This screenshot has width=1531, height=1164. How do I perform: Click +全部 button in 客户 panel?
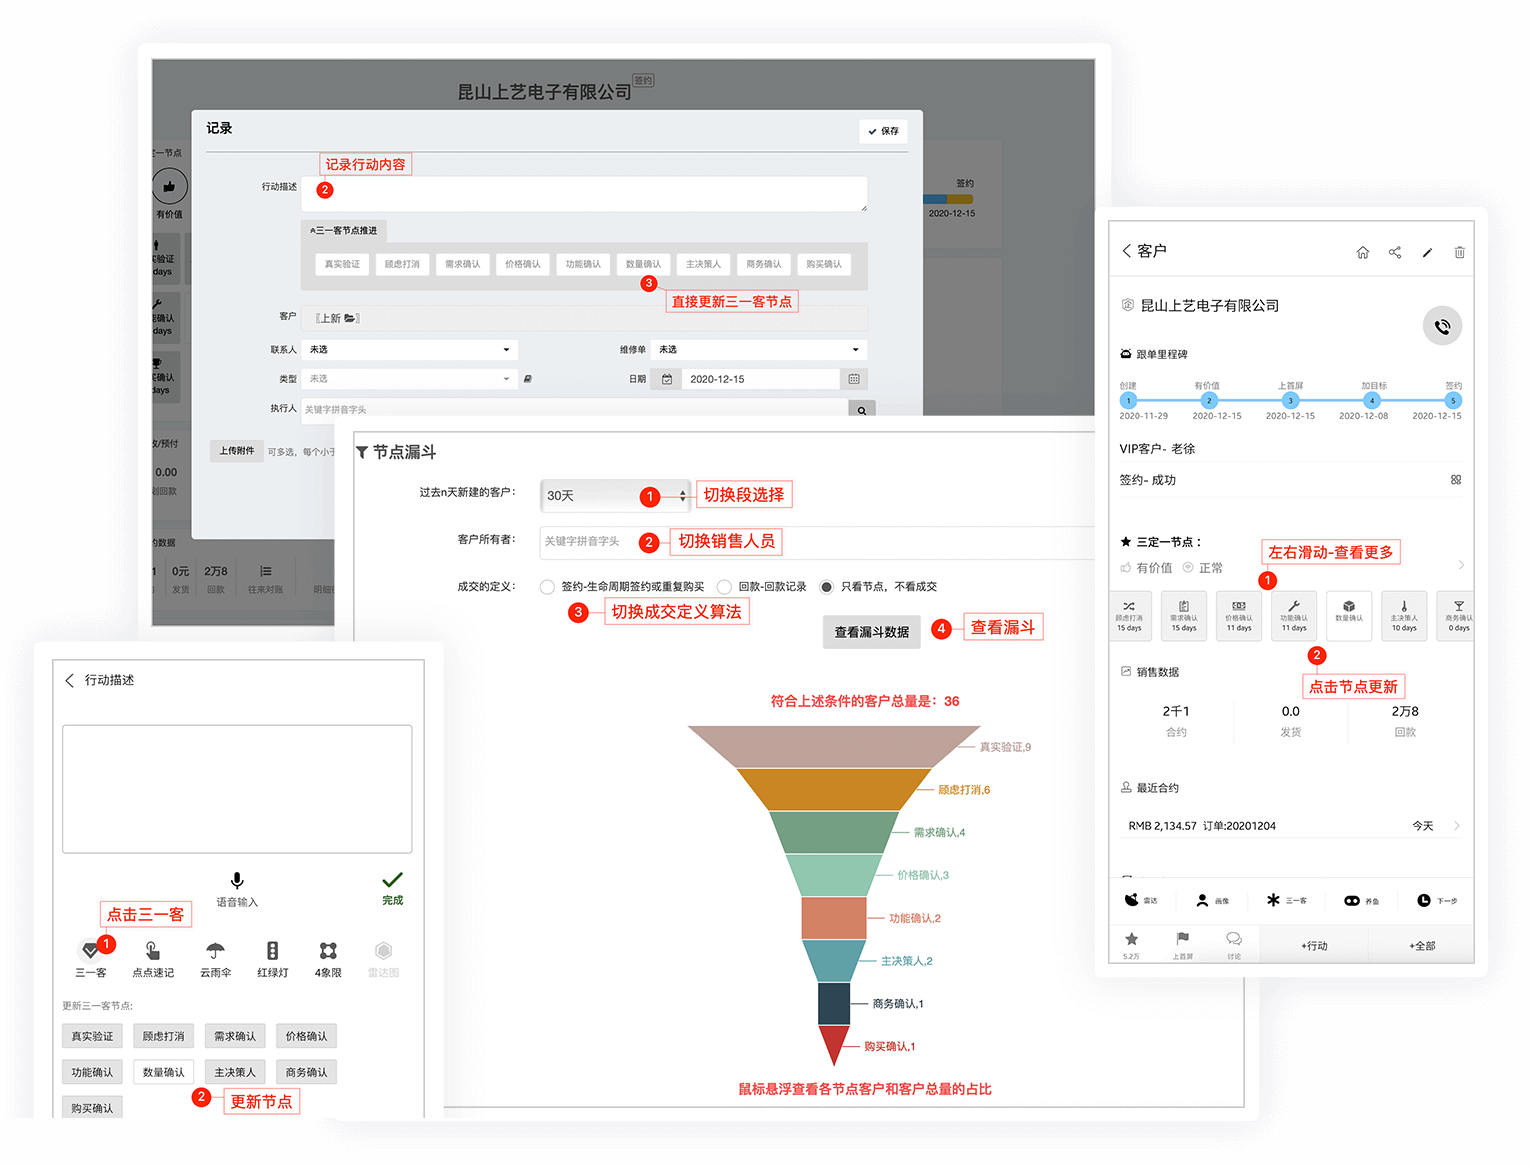[x=1422, y=945]
